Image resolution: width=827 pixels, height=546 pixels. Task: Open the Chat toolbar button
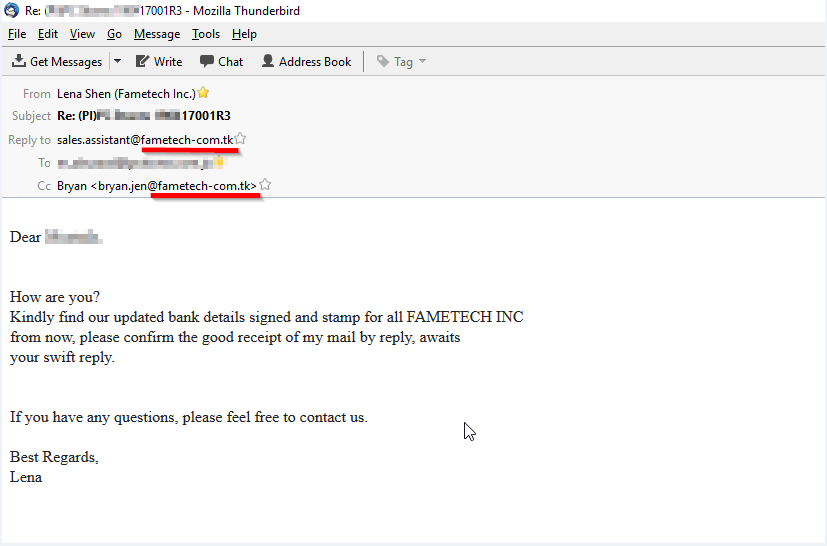pyautogui.click(x=222, y=62)
